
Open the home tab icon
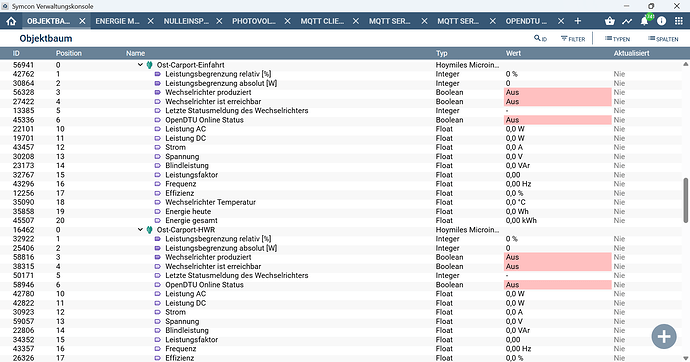click(11, 21)
